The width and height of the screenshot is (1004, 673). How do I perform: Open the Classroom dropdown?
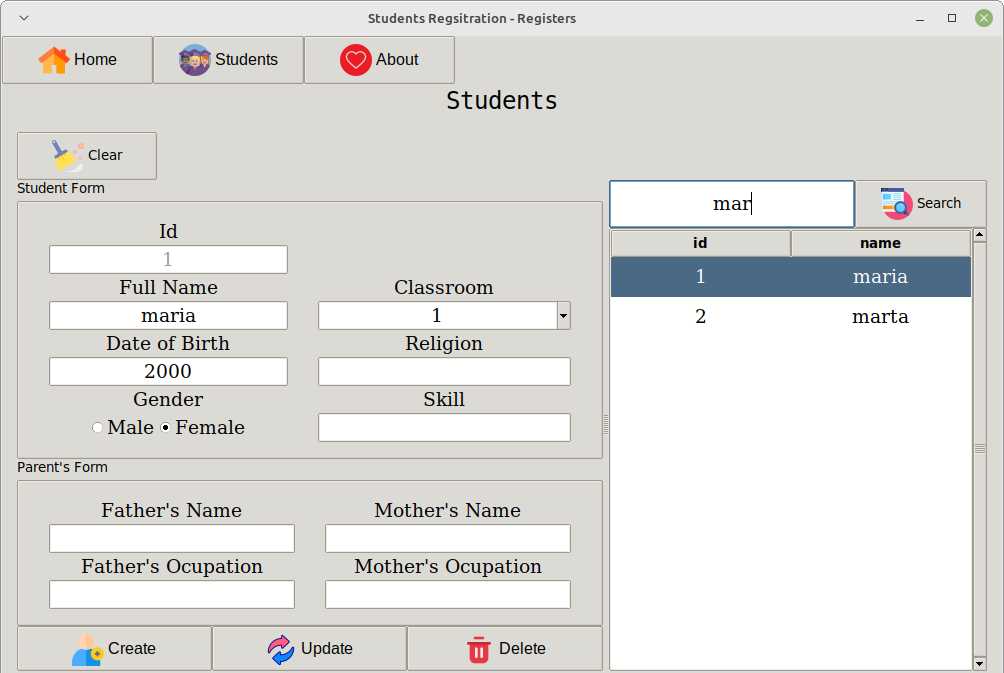coord(561,315)
